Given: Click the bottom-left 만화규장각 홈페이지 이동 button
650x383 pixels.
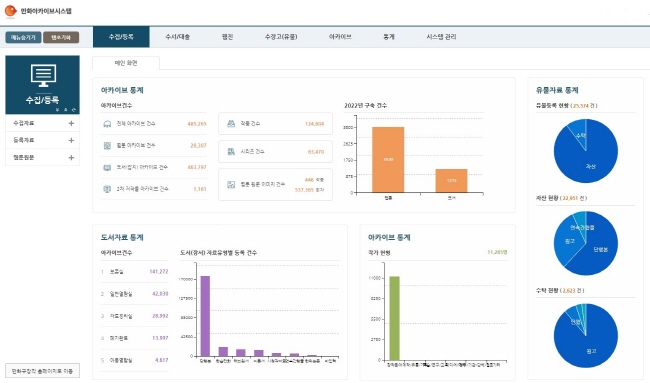Looking at the screenshot, I should click(42, 371).
